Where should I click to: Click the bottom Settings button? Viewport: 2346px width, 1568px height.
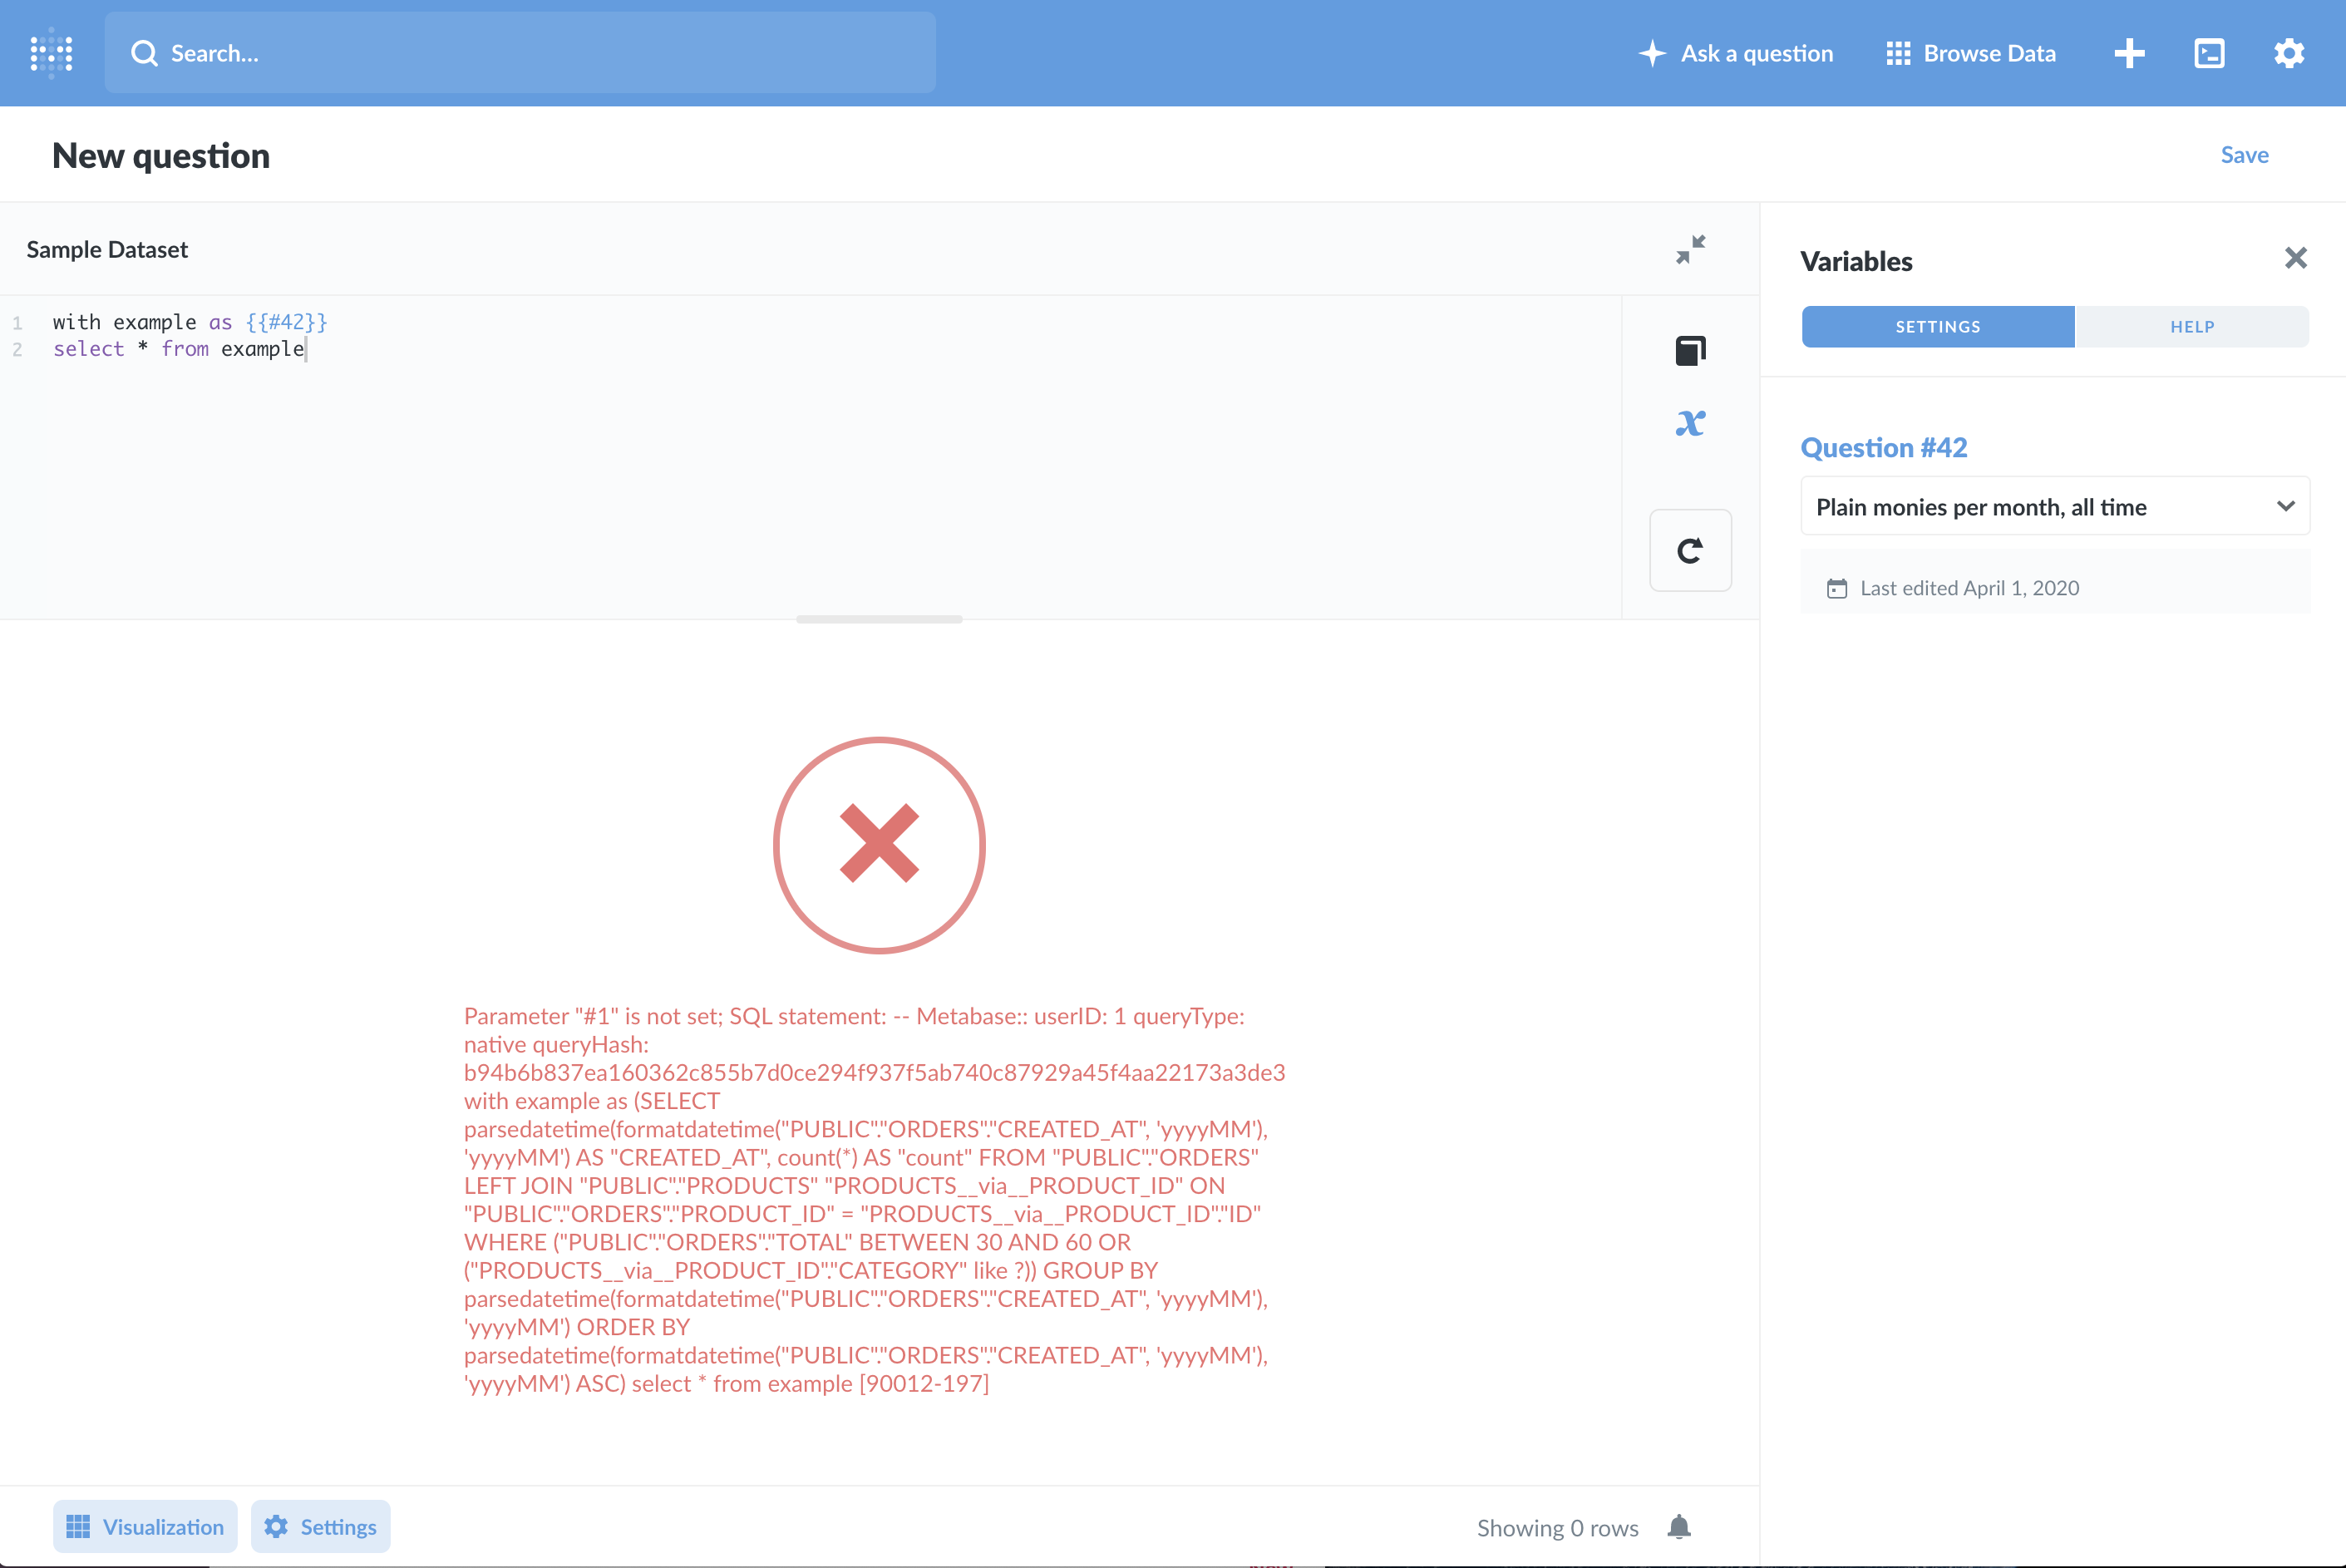[x=320, y=1527]
